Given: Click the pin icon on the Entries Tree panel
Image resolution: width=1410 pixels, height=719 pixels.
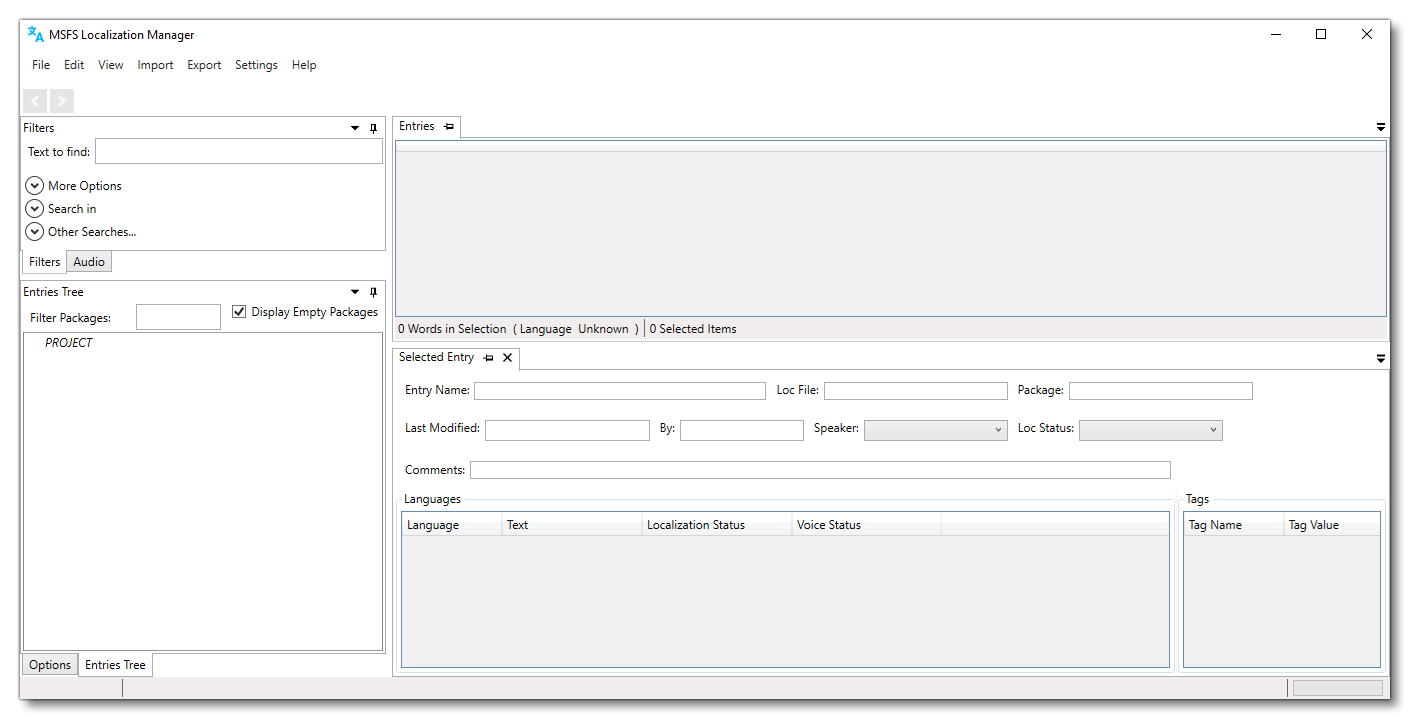Looking at the screenshot, I should [372, 291].
